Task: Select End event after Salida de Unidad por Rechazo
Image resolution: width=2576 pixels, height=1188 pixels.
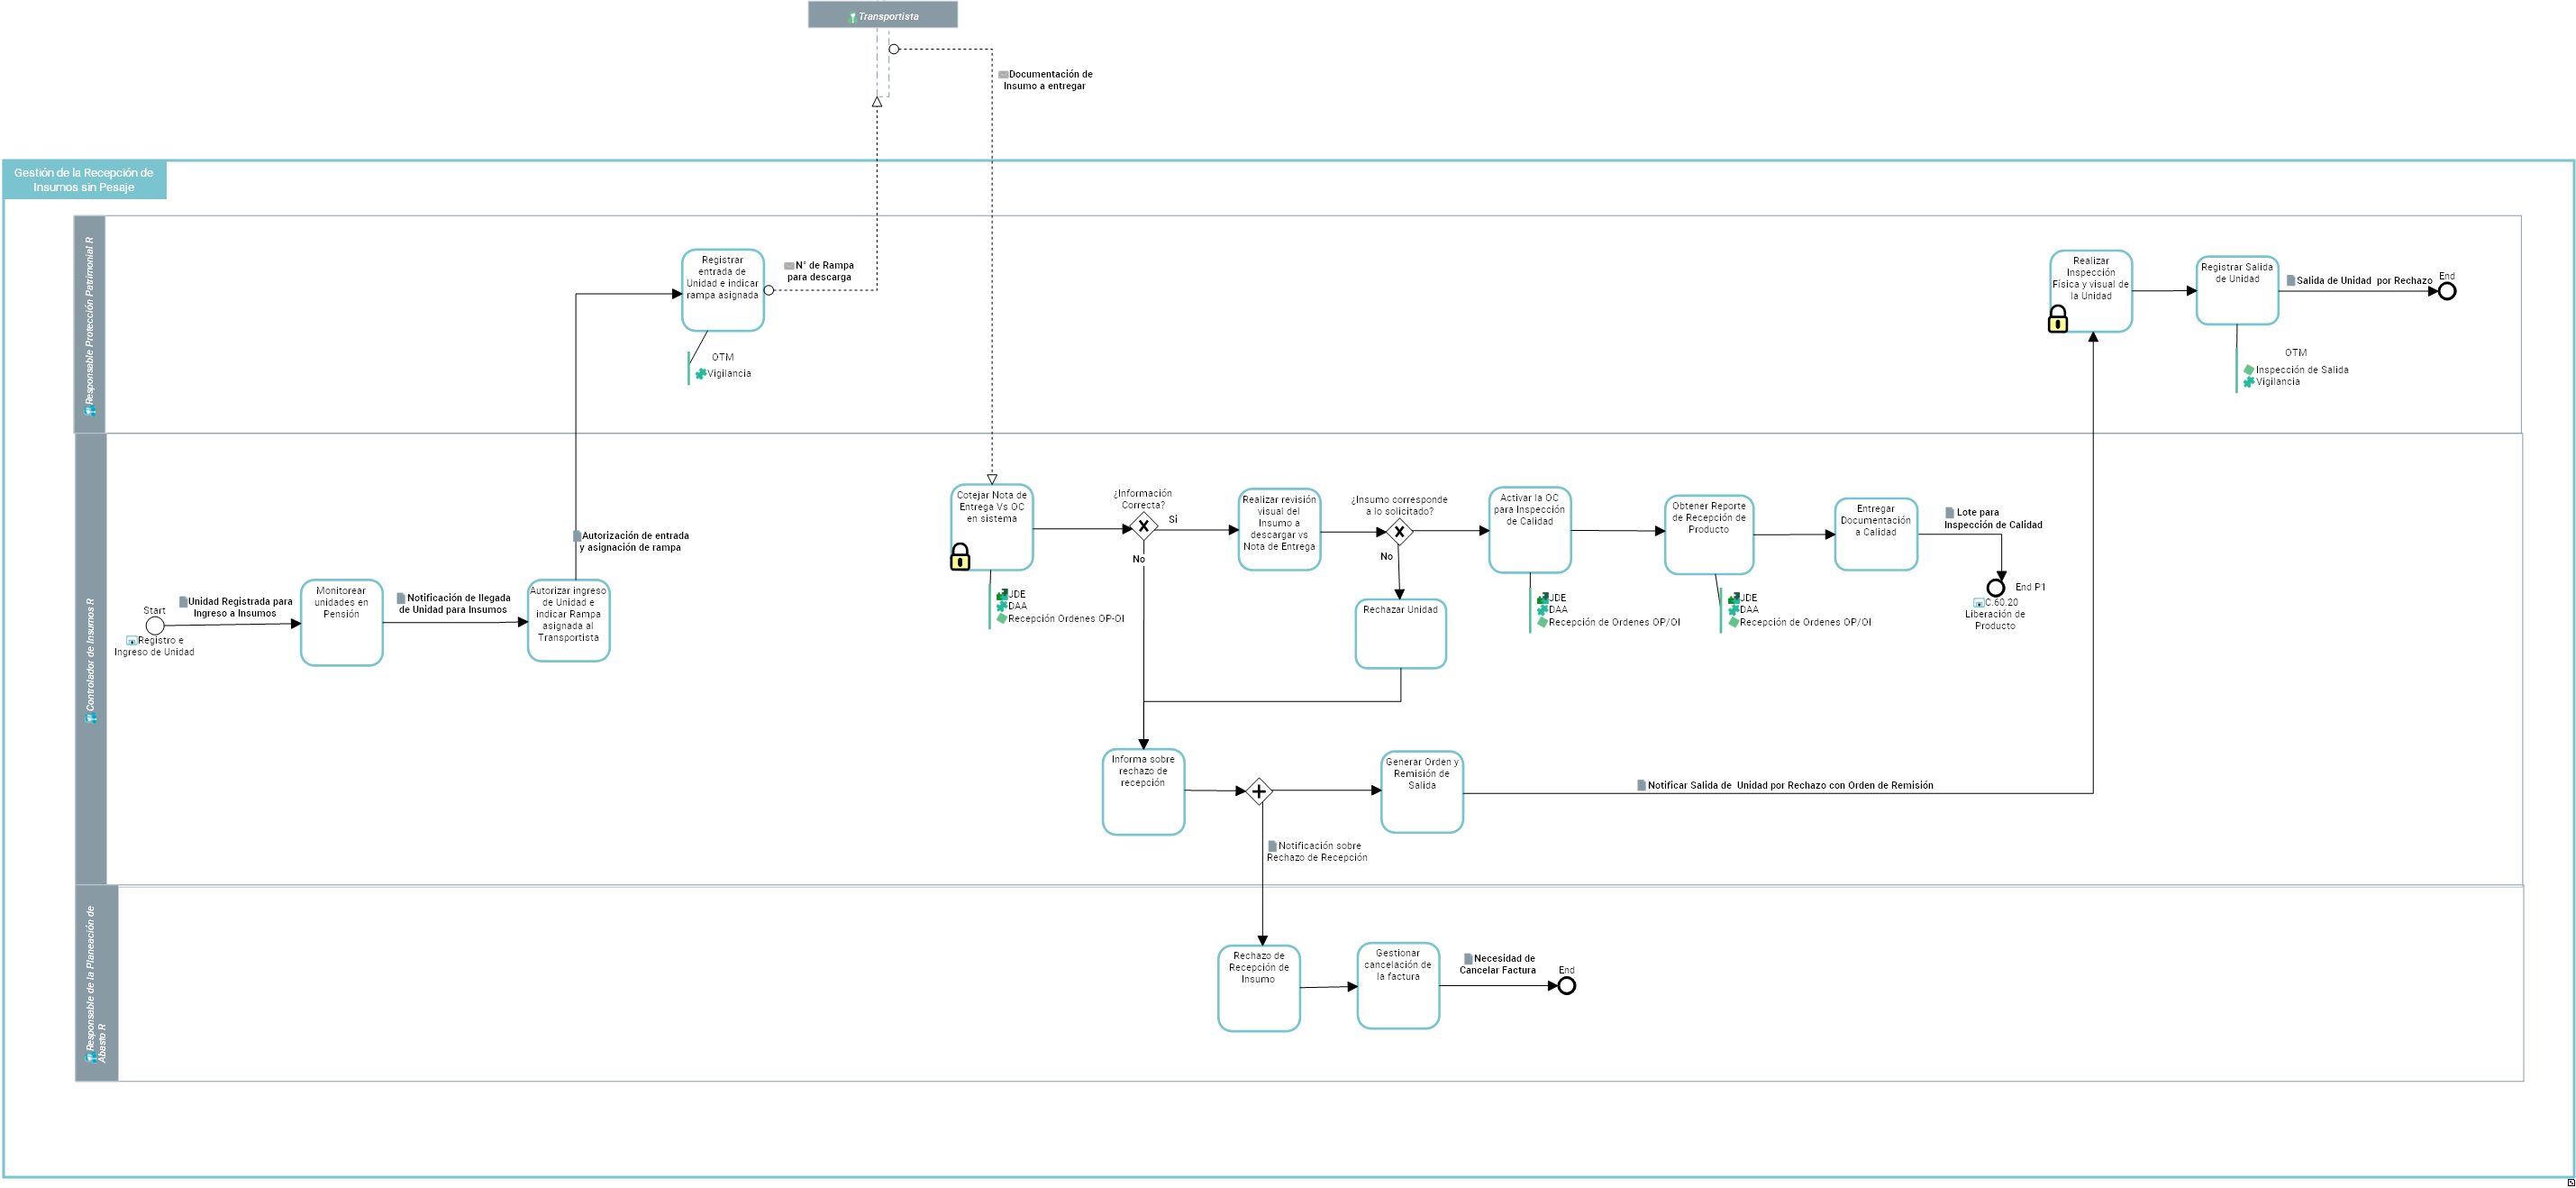Action: tap(2447, 292)
